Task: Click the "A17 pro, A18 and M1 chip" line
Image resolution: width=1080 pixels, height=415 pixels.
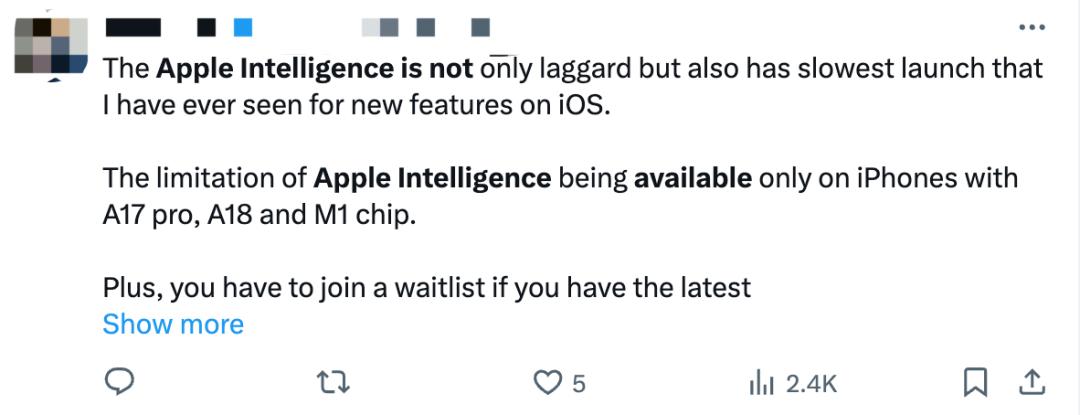Action: [257, 215]
